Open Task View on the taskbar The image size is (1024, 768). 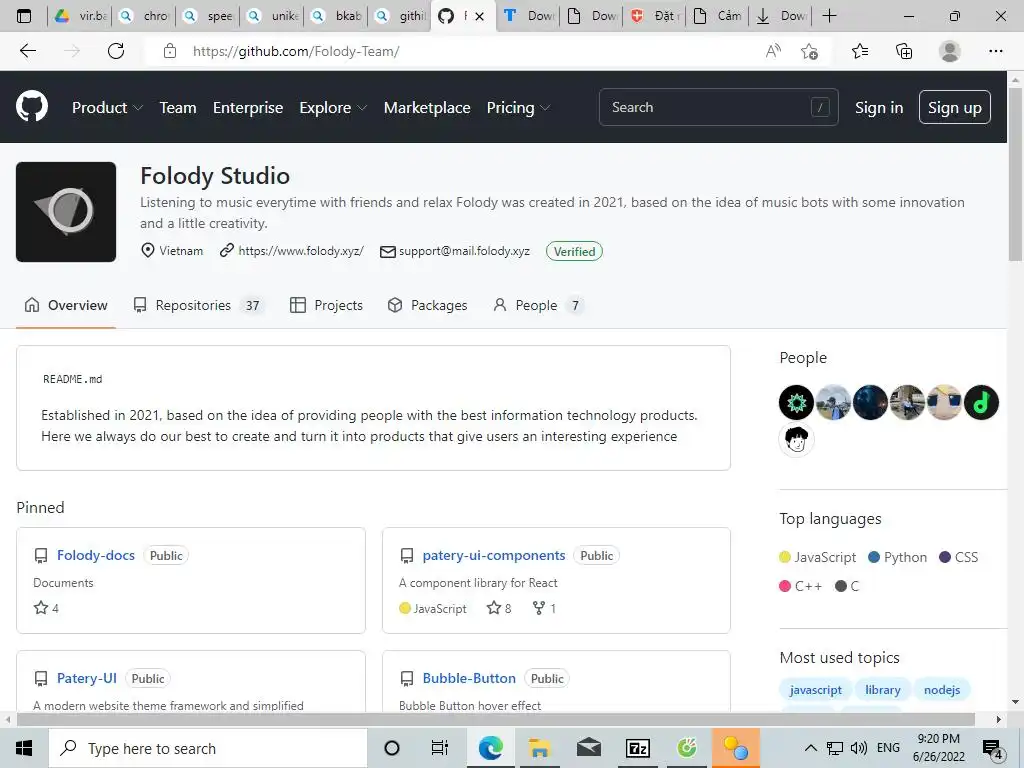[x=440, y=748]
